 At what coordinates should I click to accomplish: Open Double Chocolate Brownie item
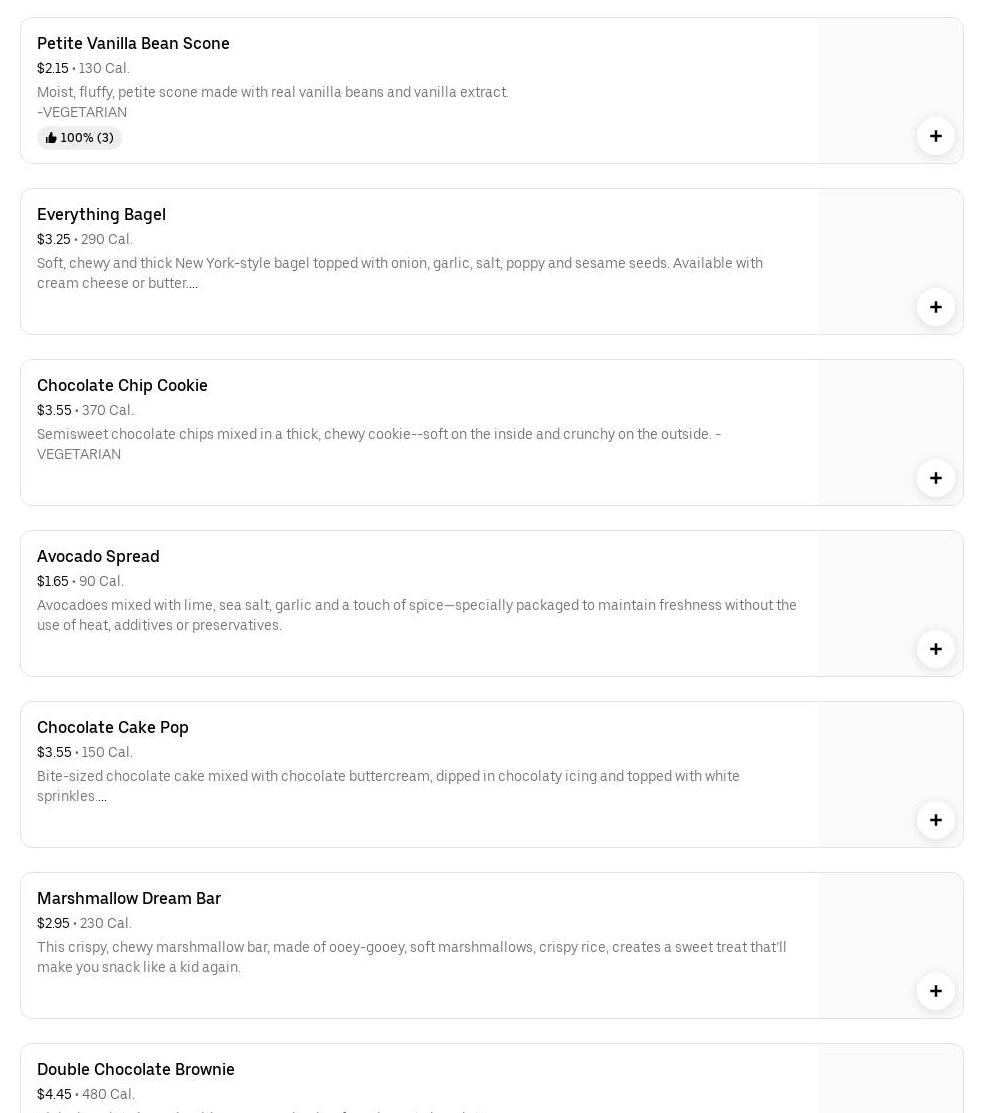pyautogui.click(x=136, y=1069)
